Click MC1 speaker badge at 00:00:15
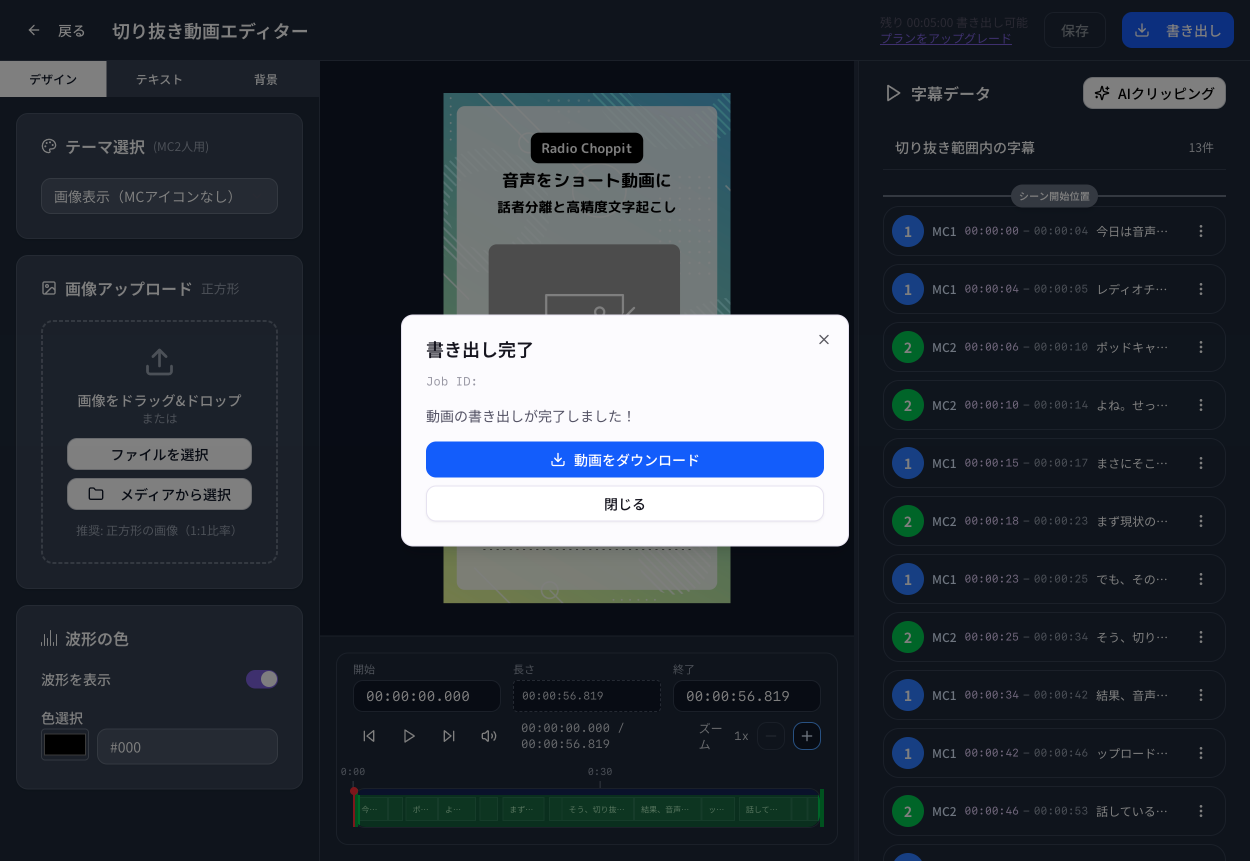Image resolution: width=1250 pixels, height=861 pixels. 908,463
